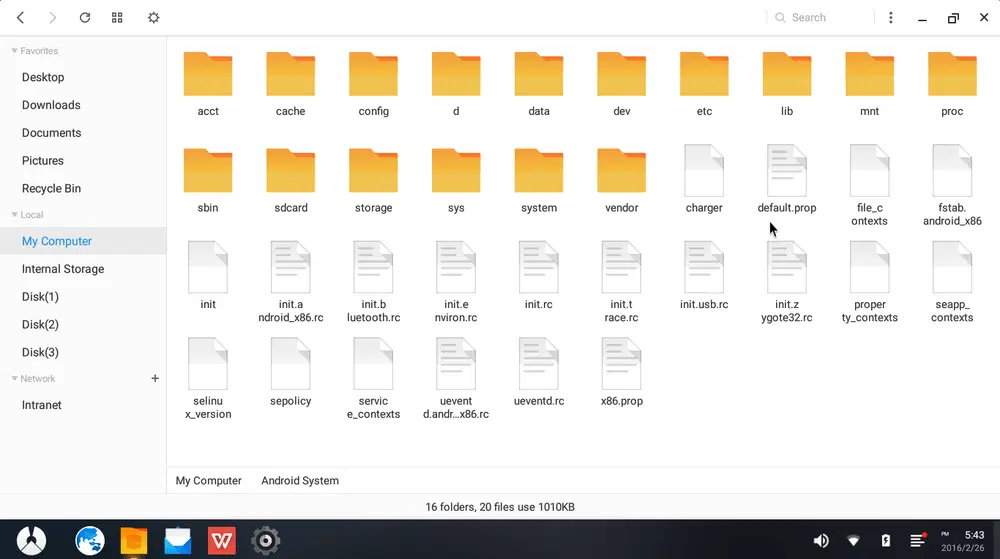The height and width of the screenshot is (559, 1000).
Task: Select the selinux_version file
Action: point(208,380)
